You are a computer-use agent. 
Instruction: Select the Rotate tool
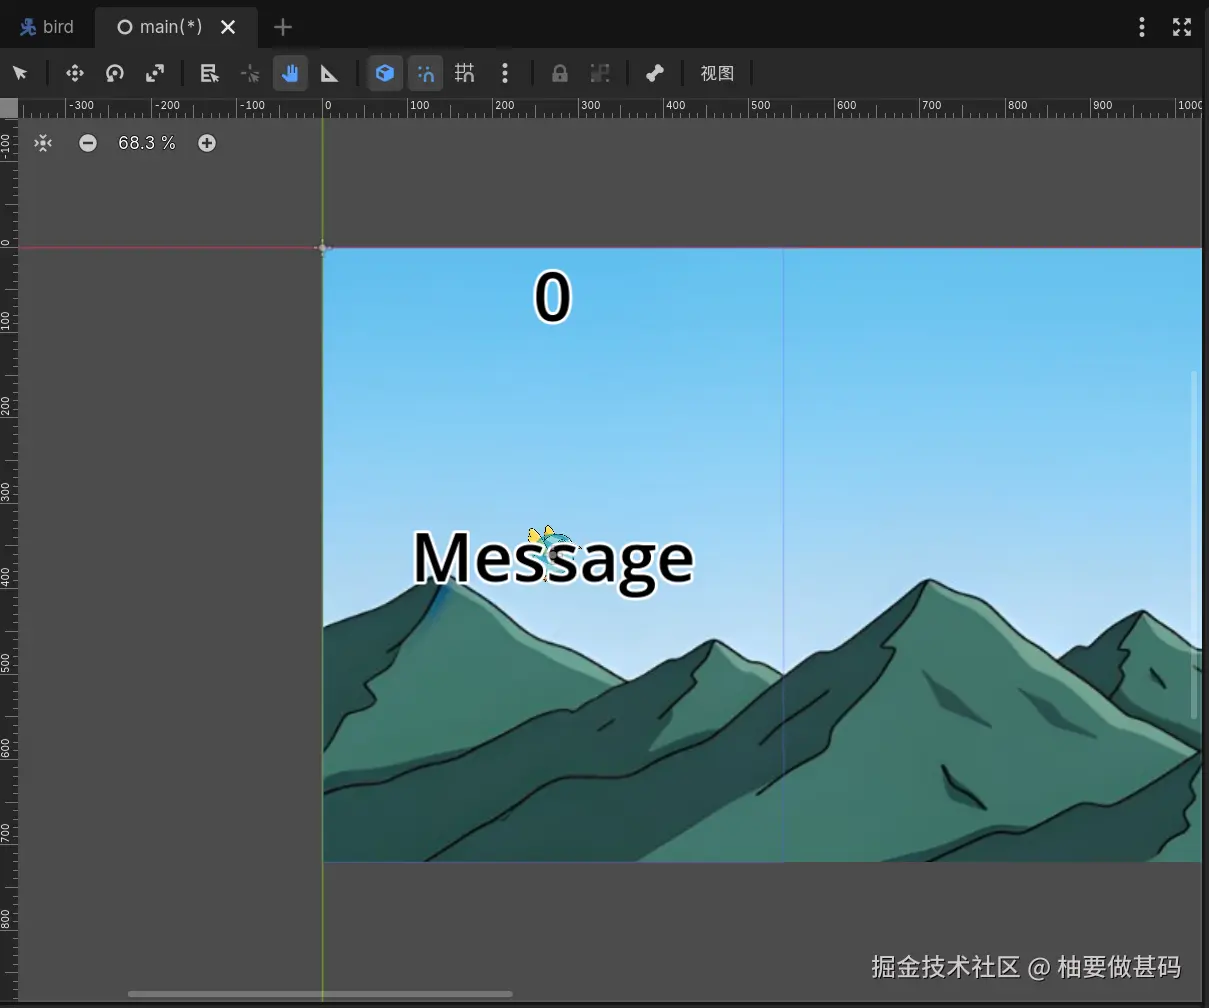[115, 73]
